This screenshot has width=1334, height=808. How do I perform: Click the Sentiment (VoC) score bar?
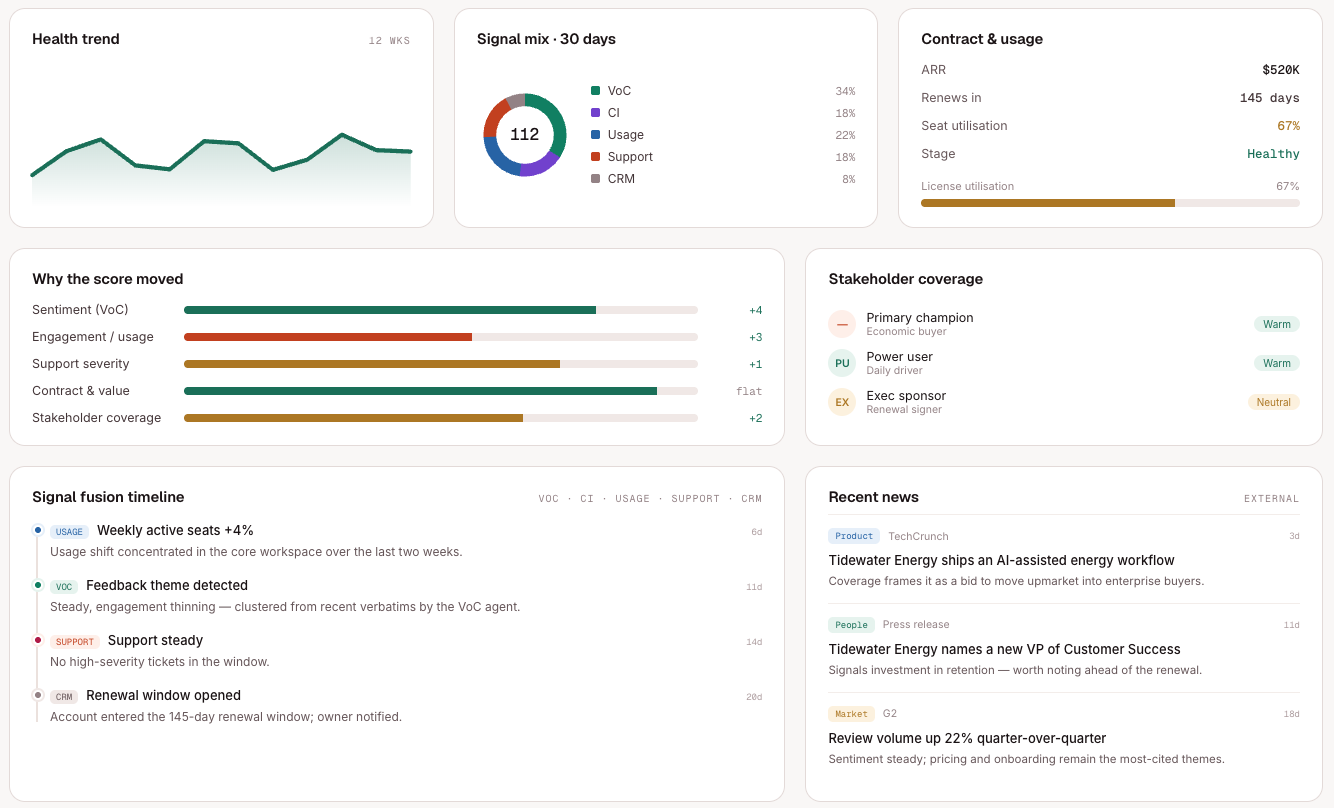tap(441, 310)
